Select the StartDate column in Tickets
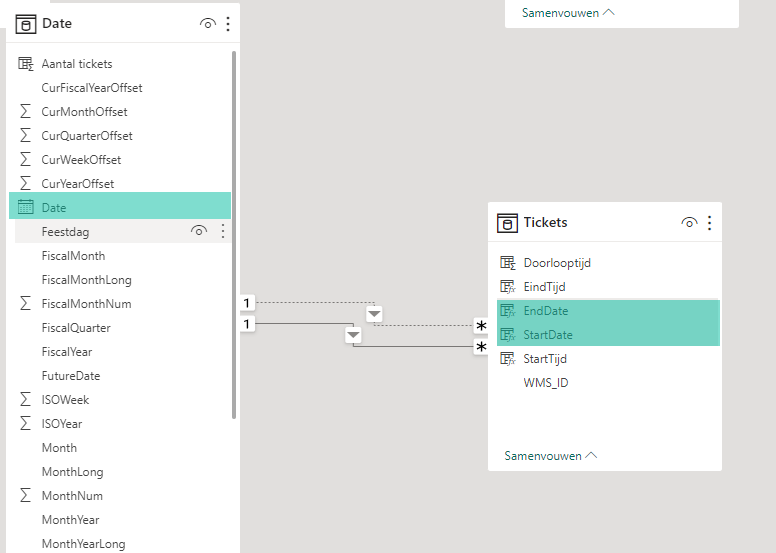The height and width of the screenshot is (553, 776). click(548, 335)
